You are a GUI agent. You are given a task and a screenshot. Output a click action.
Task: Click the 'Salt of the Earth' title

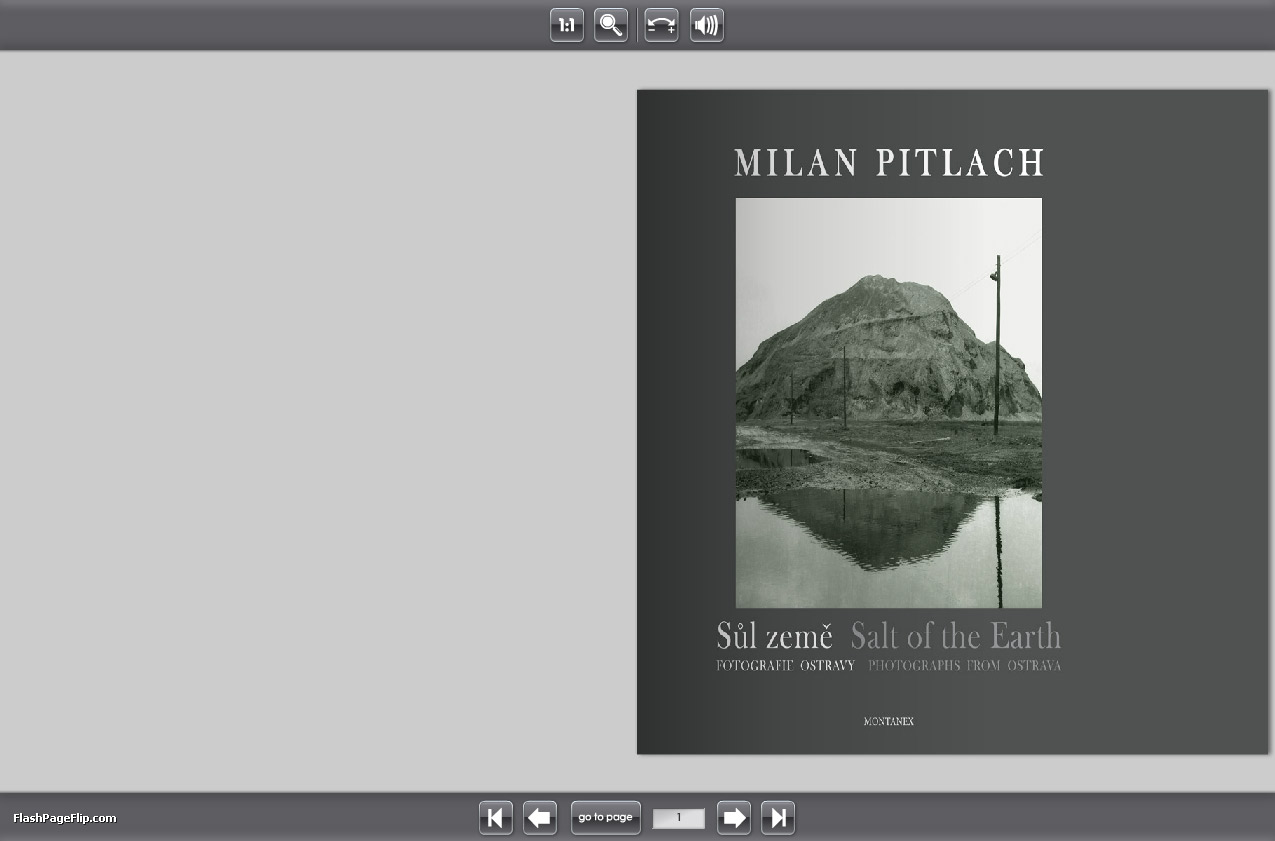click(x=956, y=636)
